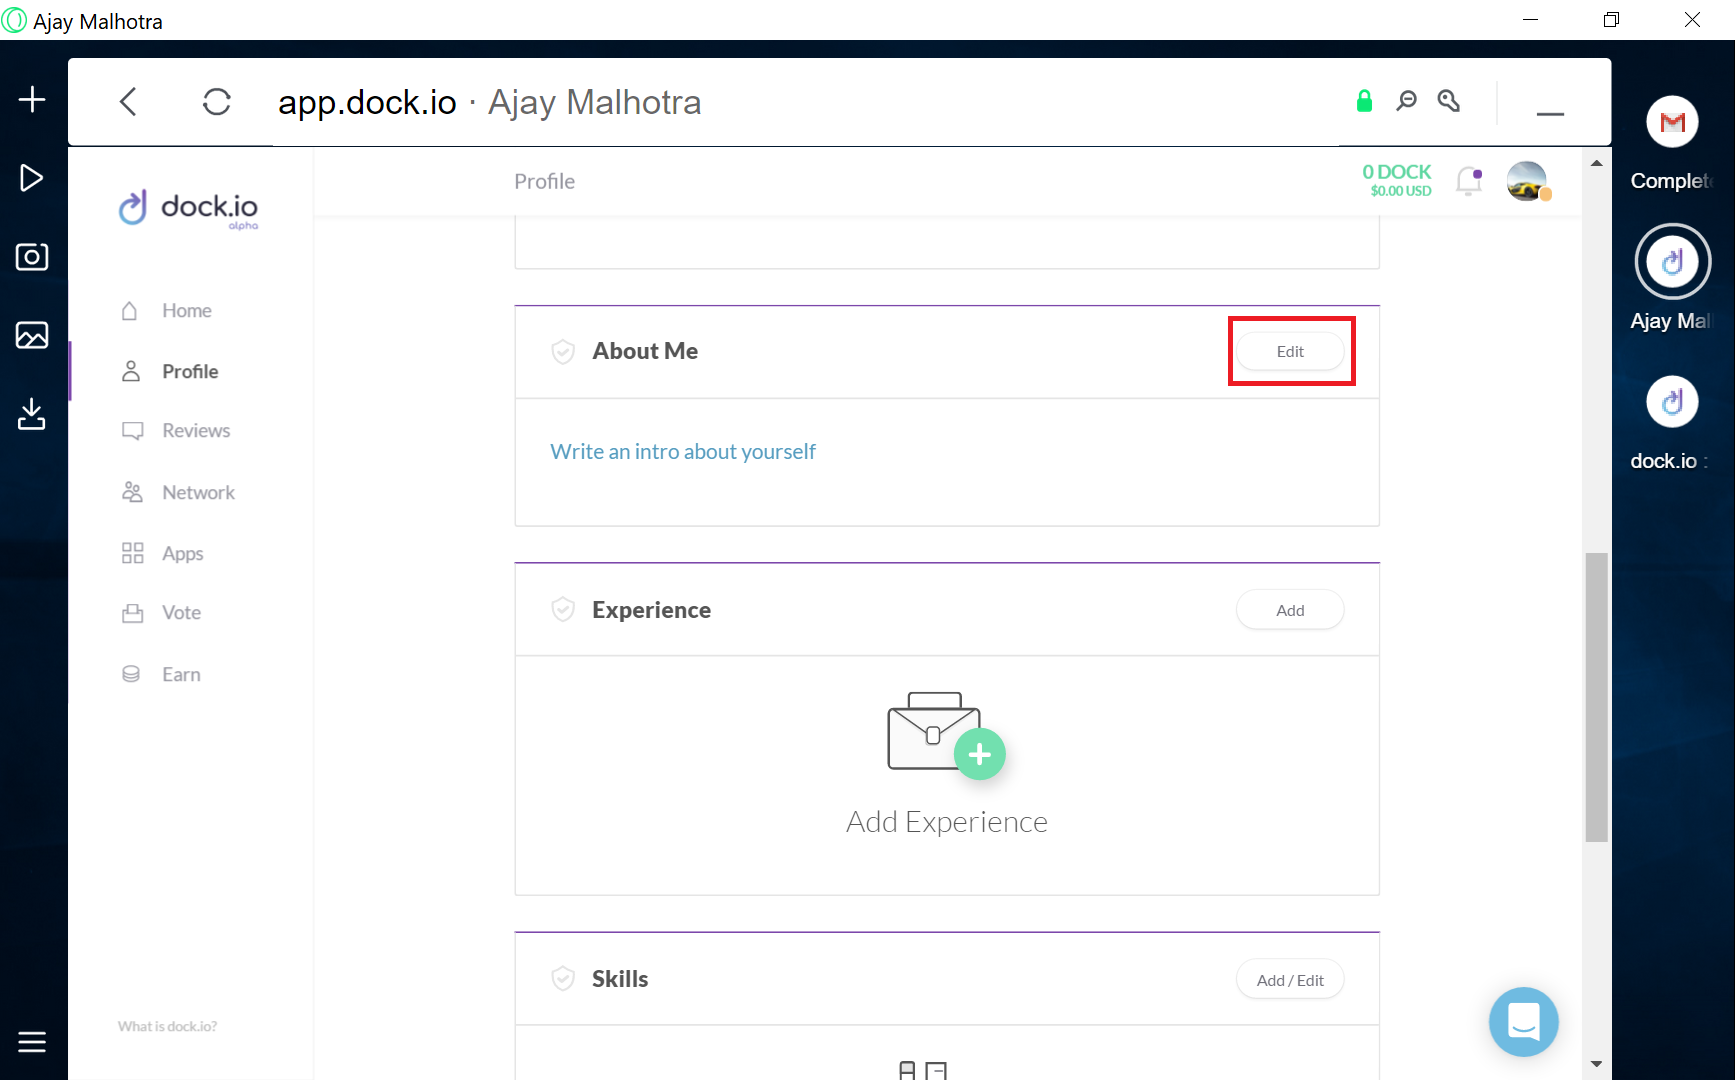Click the zoom out magnifier icon

coord(1406,101)
